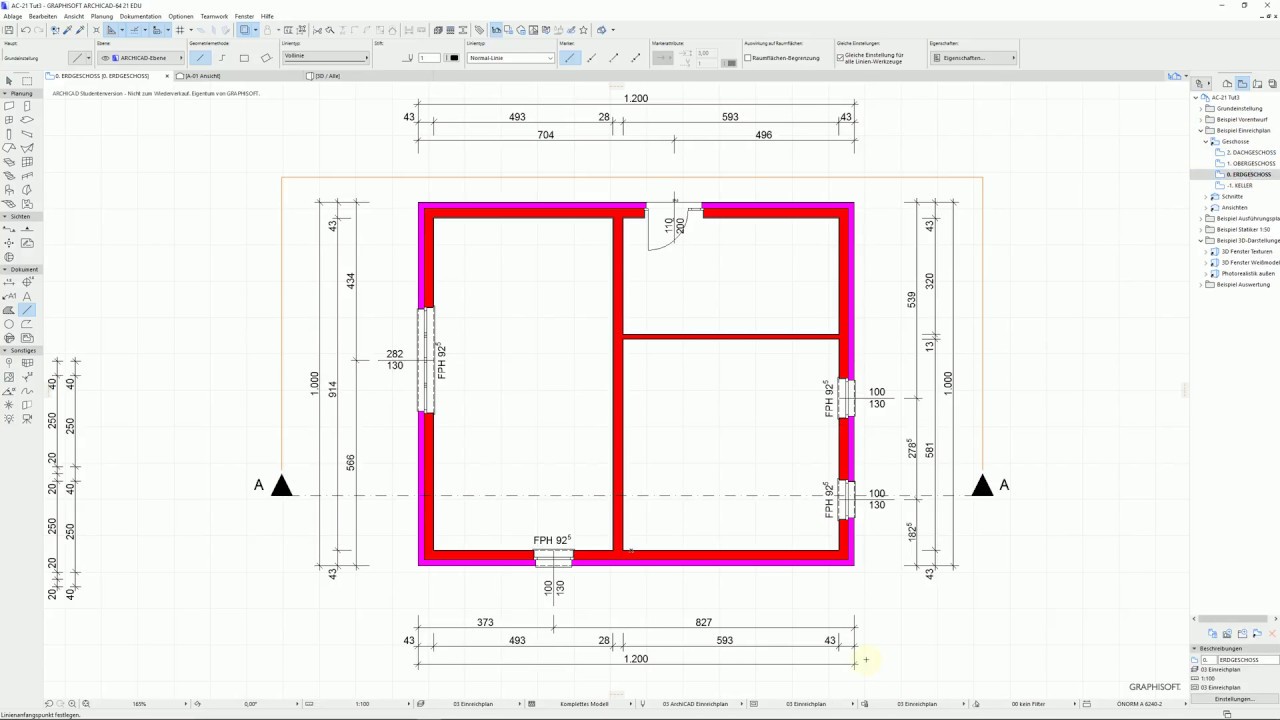Image resolution: width=1280 pixels, height=720 pixels.
Task: Open the Normal-Linie category dropdown
Action: coord(510,58)
